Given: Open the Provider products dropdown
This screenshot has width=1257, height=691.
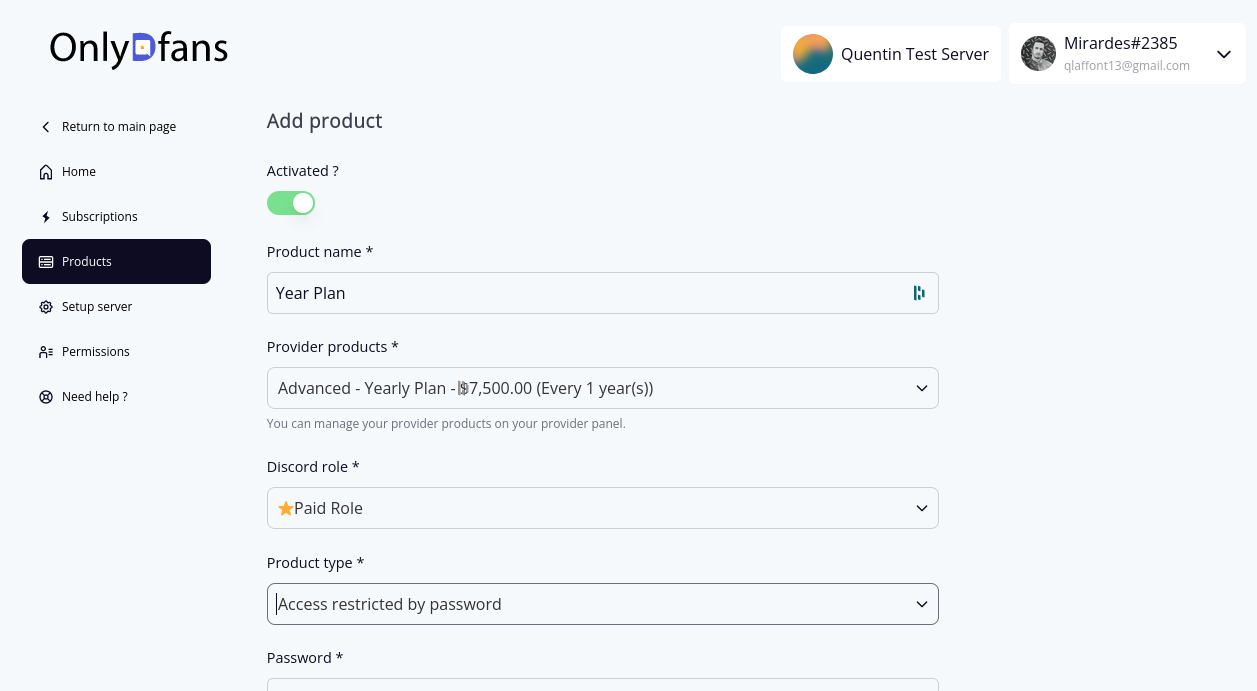Looking at the screenshot, I should [x=602, y=388].
